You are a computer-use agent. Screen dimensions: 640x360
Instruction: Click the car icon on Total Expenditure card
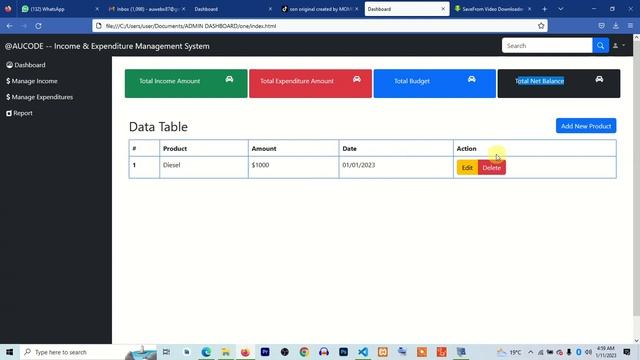357,79
